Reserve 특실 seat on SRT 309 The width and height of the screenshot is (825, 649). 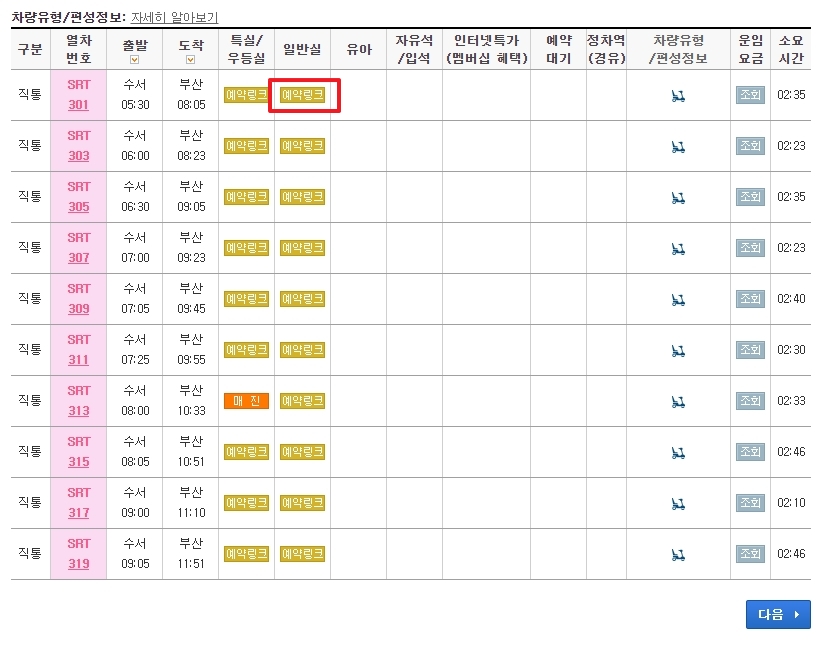pos(246,299)
